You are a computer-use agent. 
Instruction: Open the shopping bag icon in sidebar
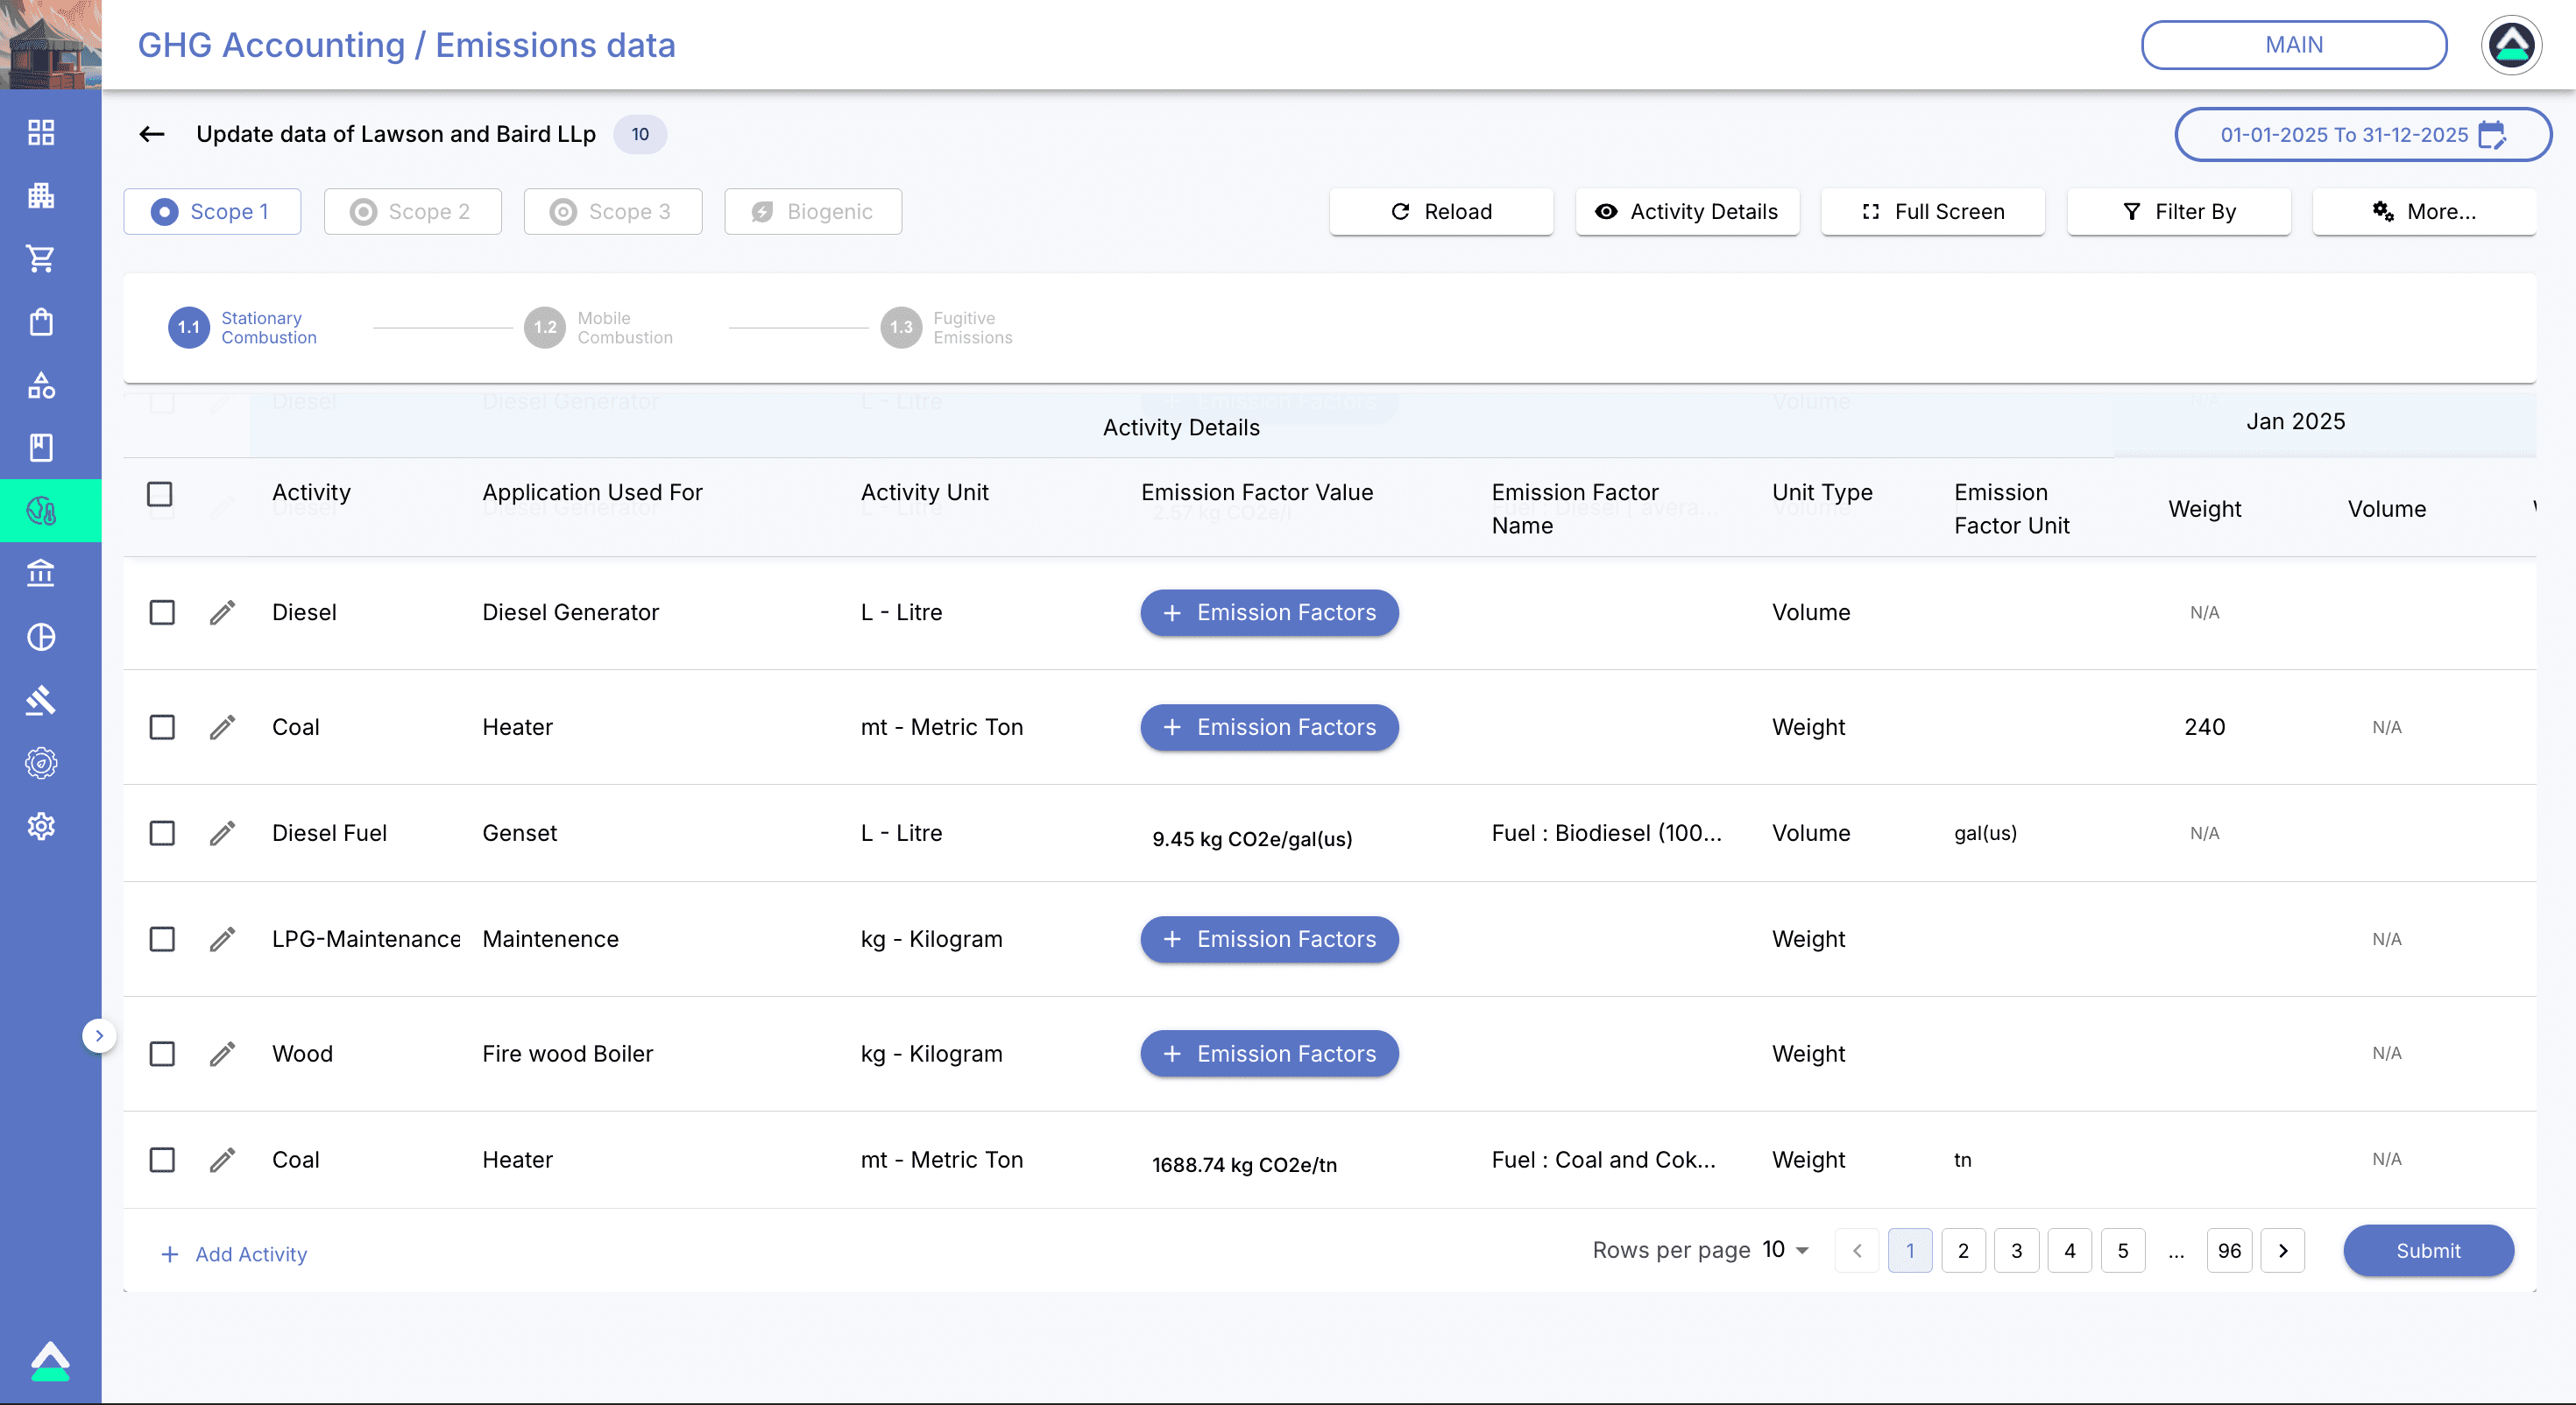(x=41, y=322)
